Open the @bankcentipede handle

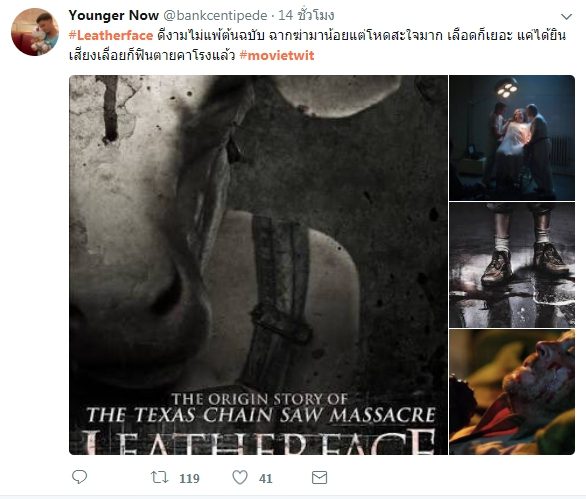pos(215,15)
